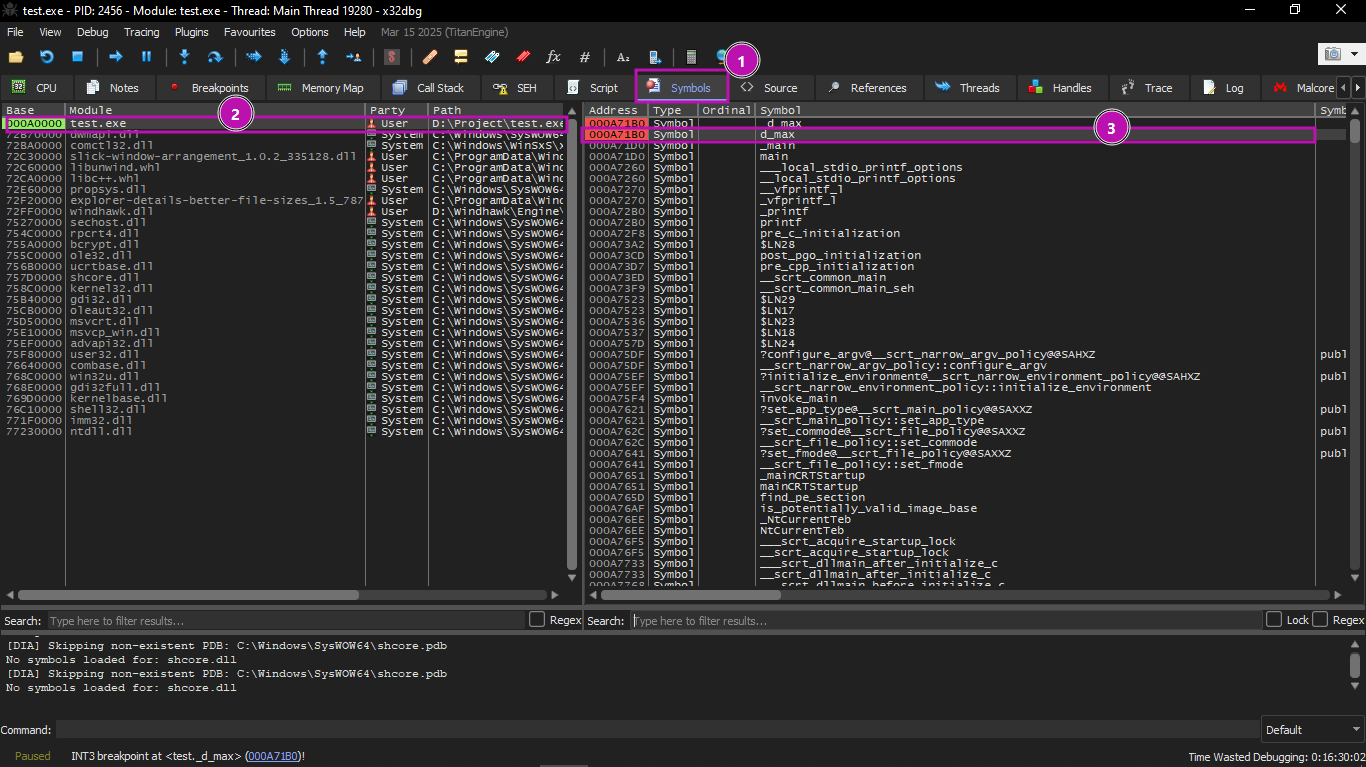Open the Plugins menu
This screenshot has height=767, width=1366.
(191, 32)
